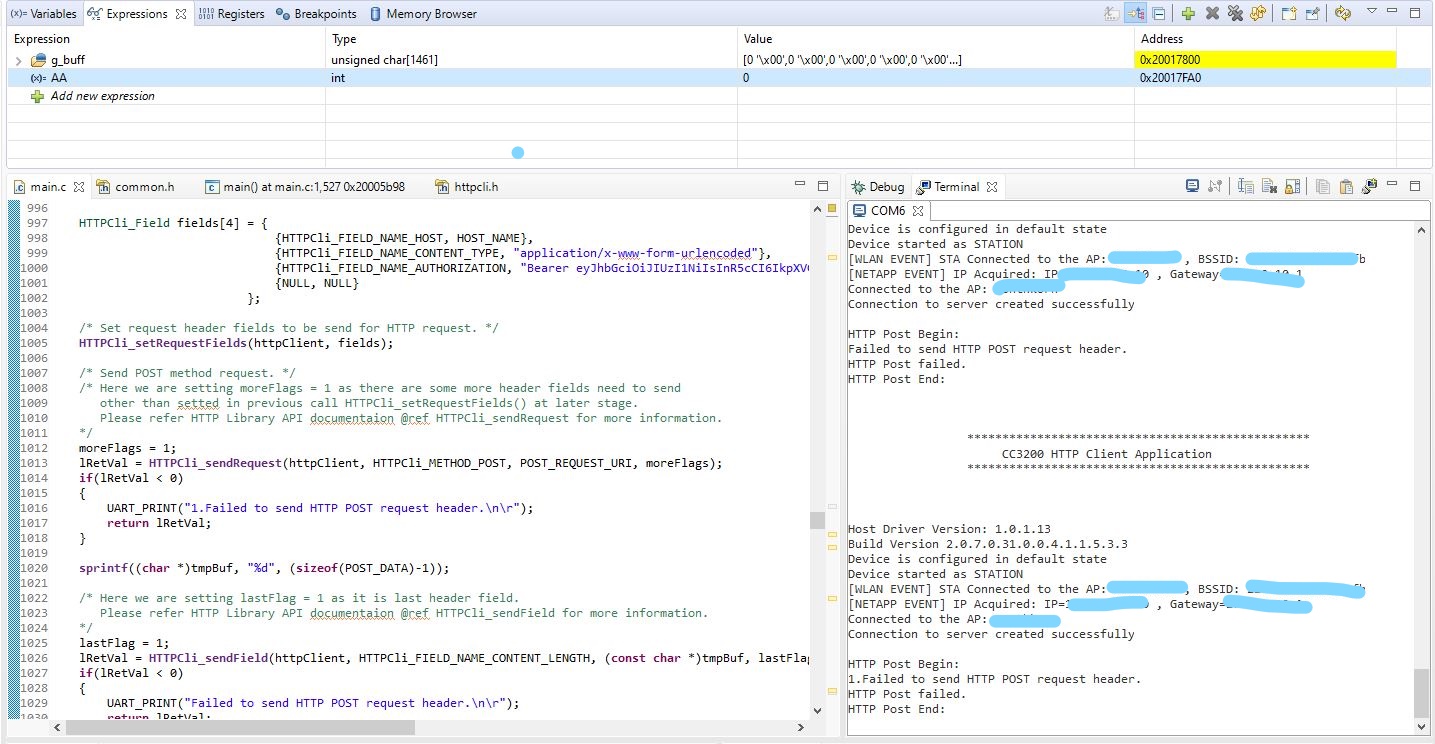Click the Disconnect terminal icon
The image size is (1435, 744).
(x=1215, y=186)
